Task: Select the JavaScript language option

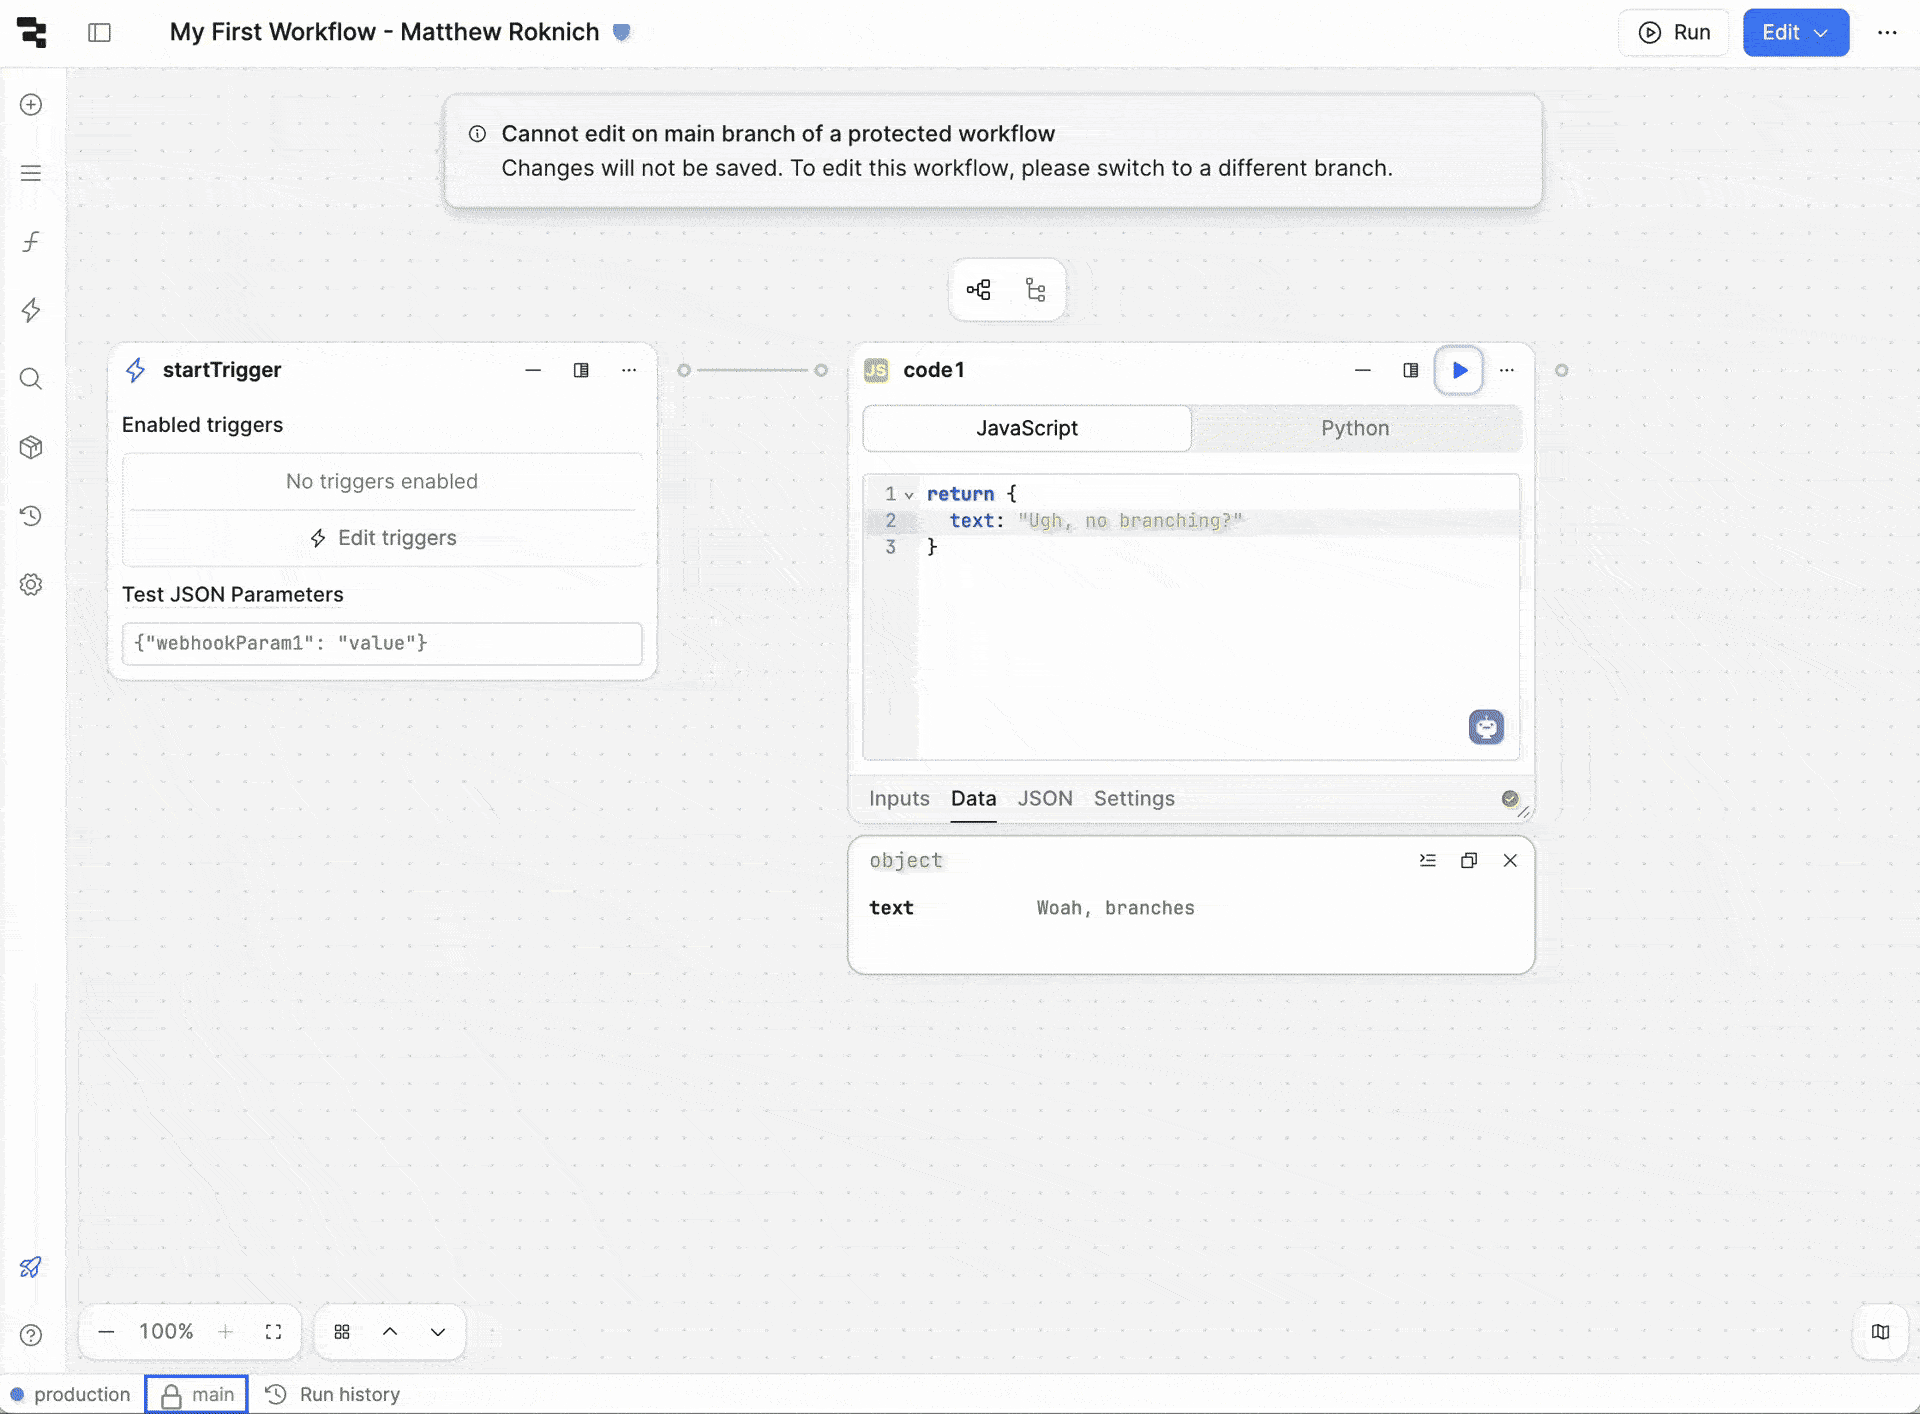Action: (x=1027, y=428)
